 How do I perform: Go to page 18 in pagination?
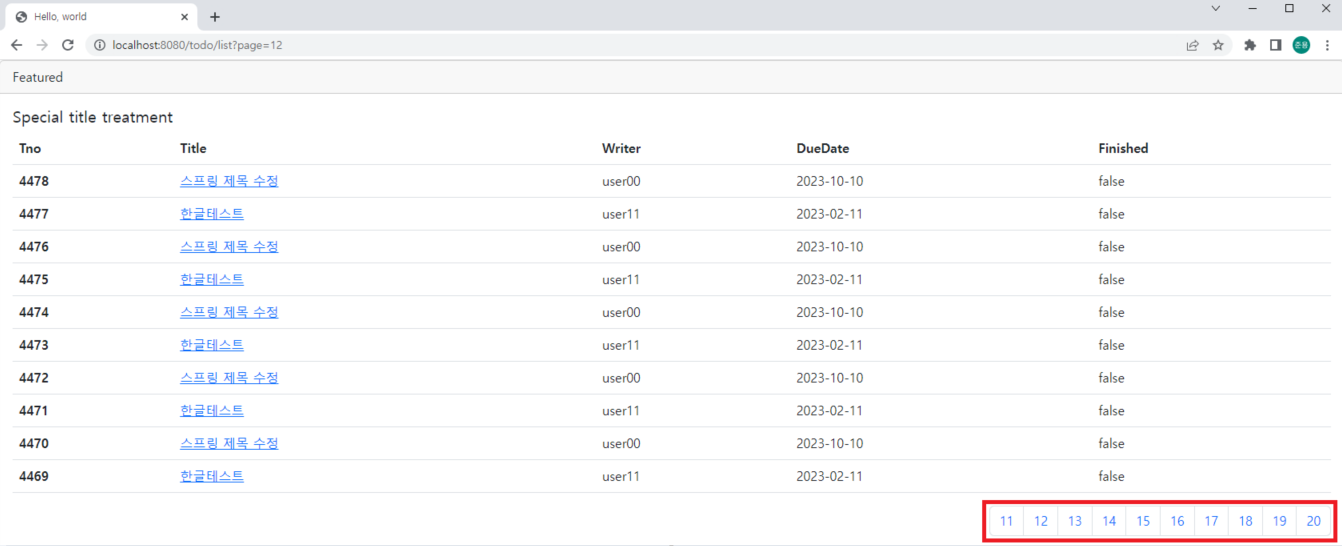pos(1245,521)
